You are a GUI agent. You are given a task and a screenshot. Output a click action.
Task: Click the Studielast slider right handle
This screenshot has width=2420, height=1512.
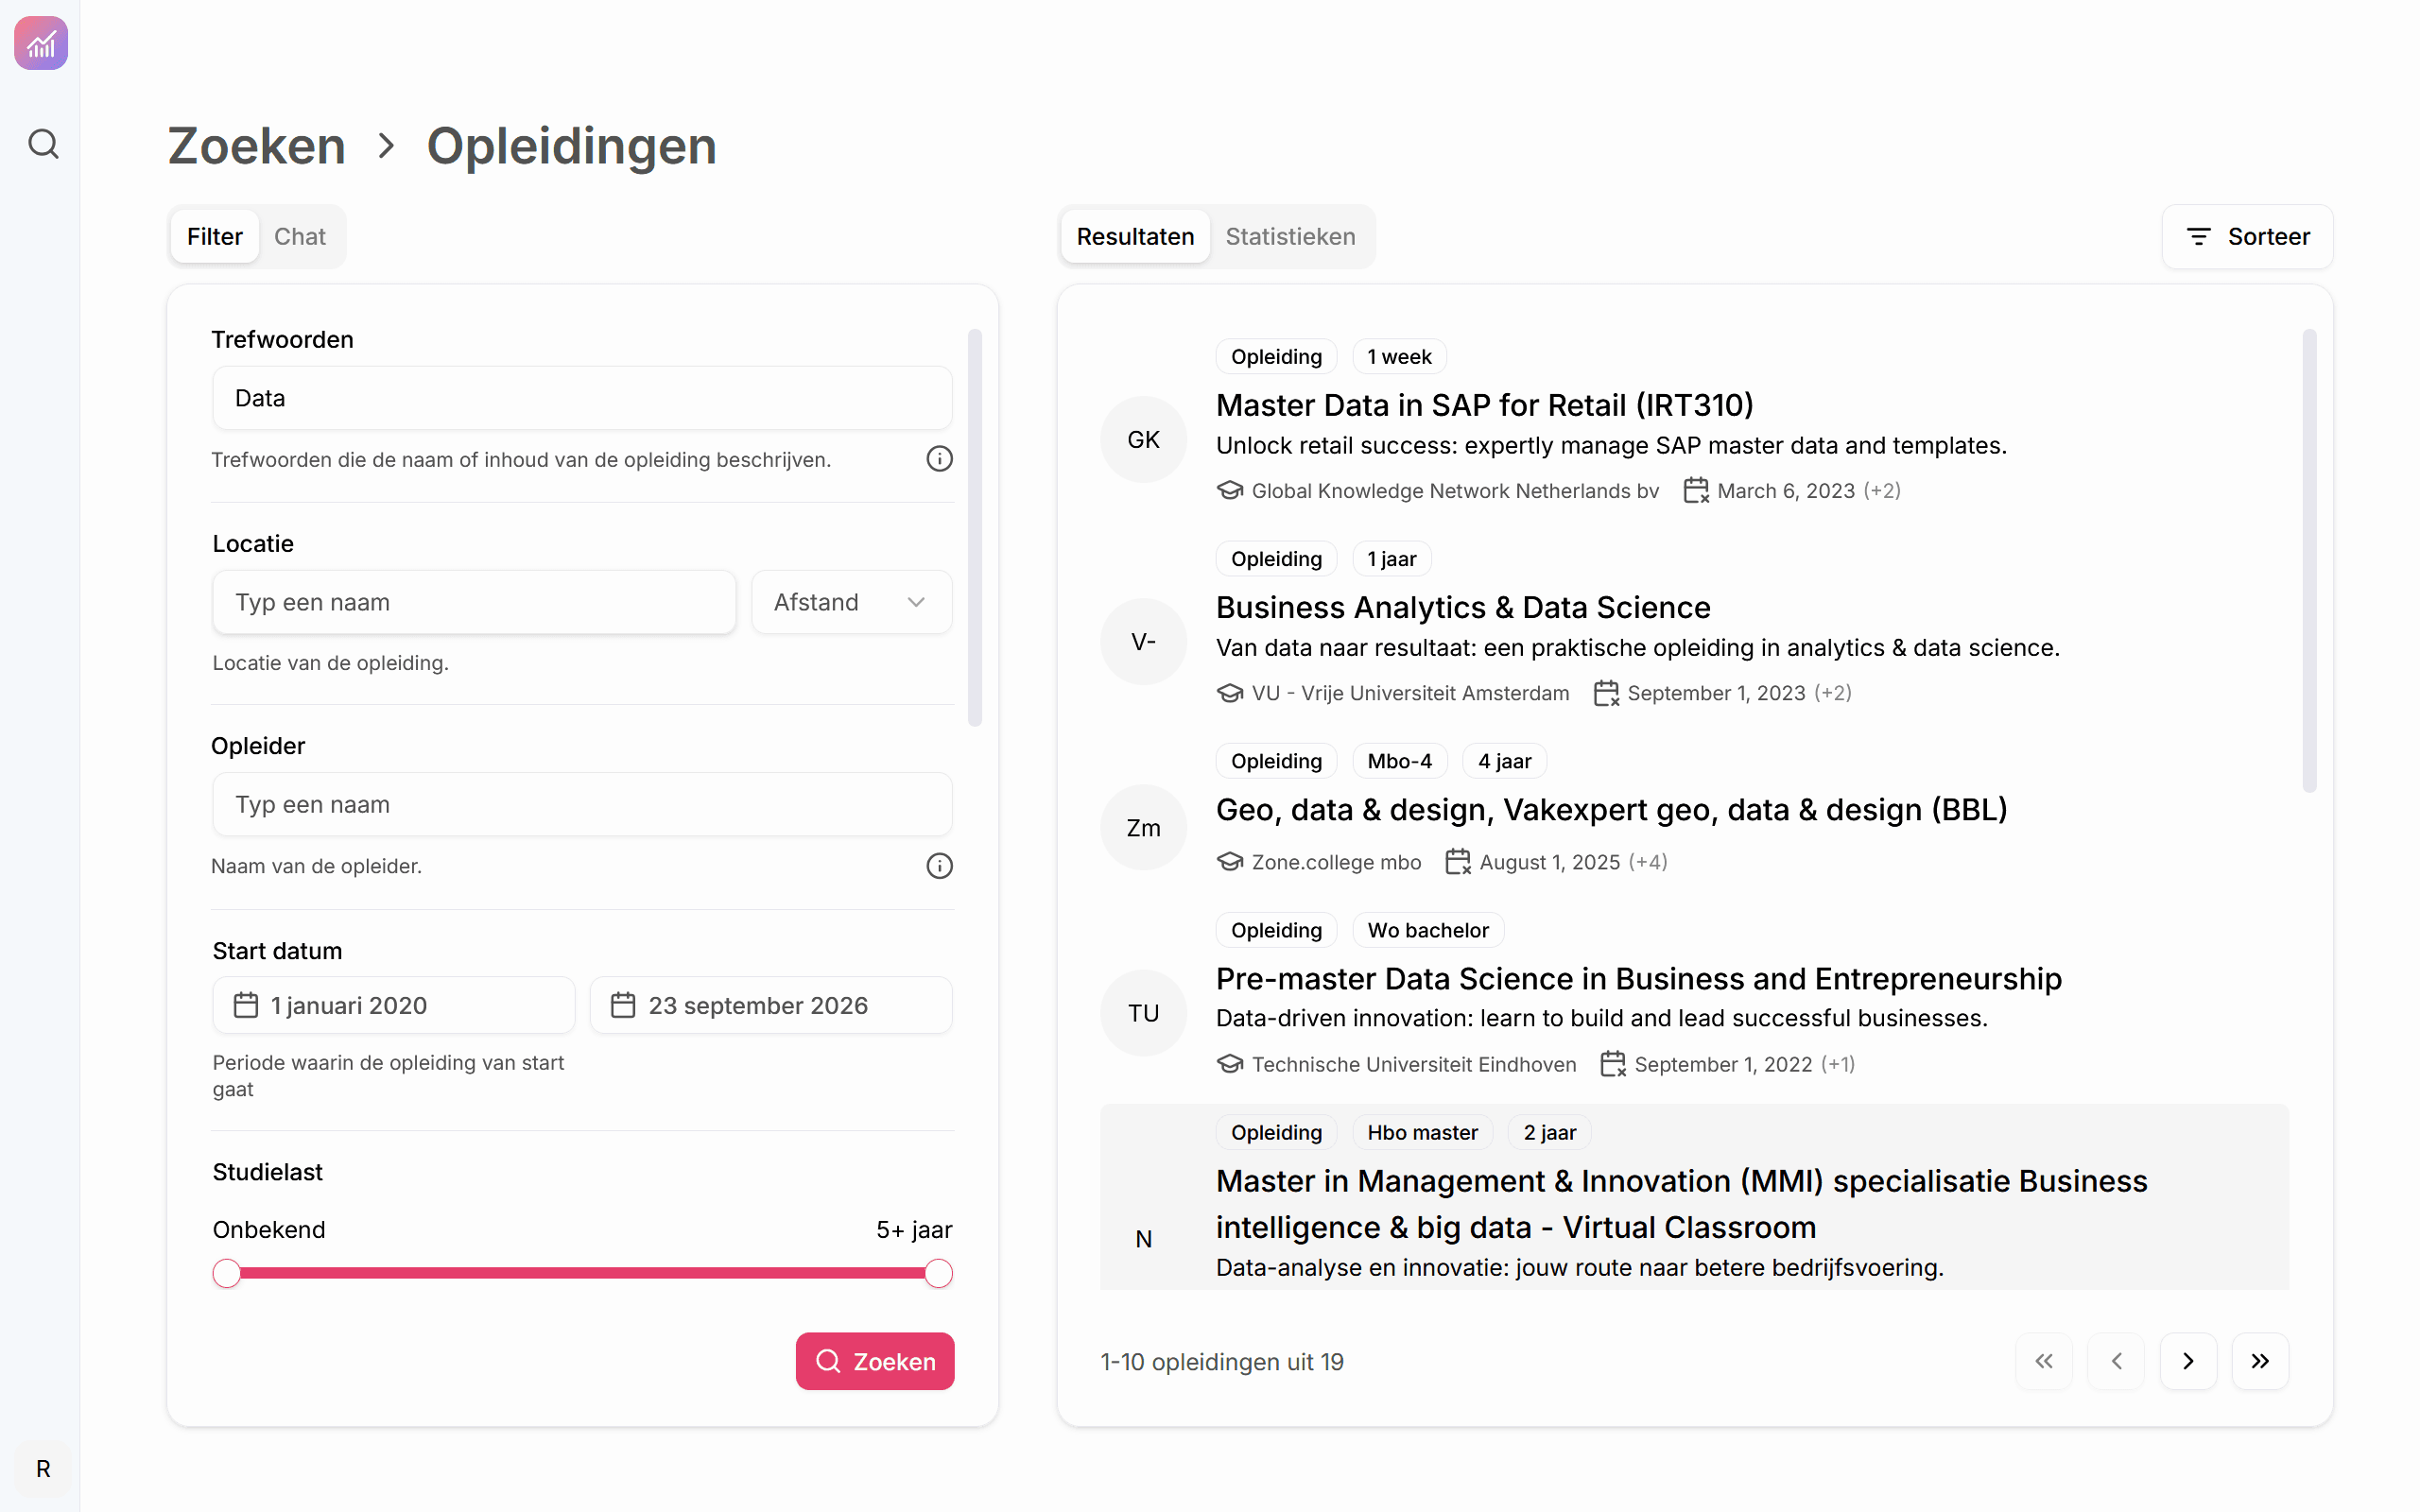[938, 1273]
